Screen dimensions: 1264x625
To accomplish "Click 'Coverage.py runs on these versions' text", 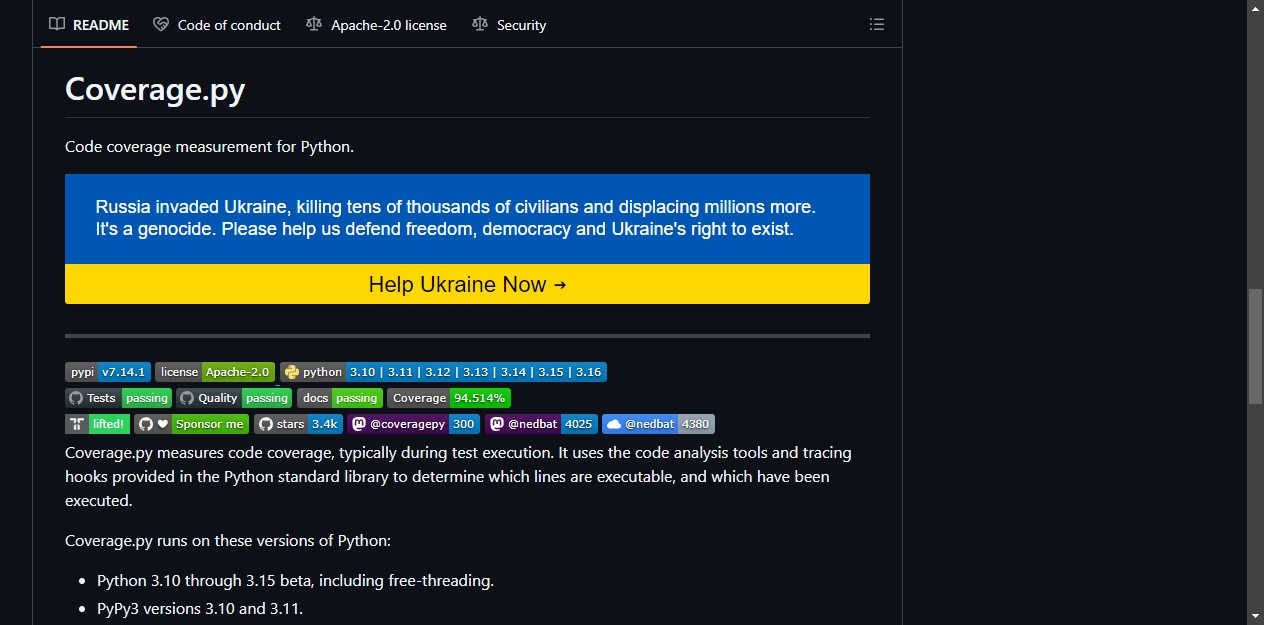I will tap(228, 540).
